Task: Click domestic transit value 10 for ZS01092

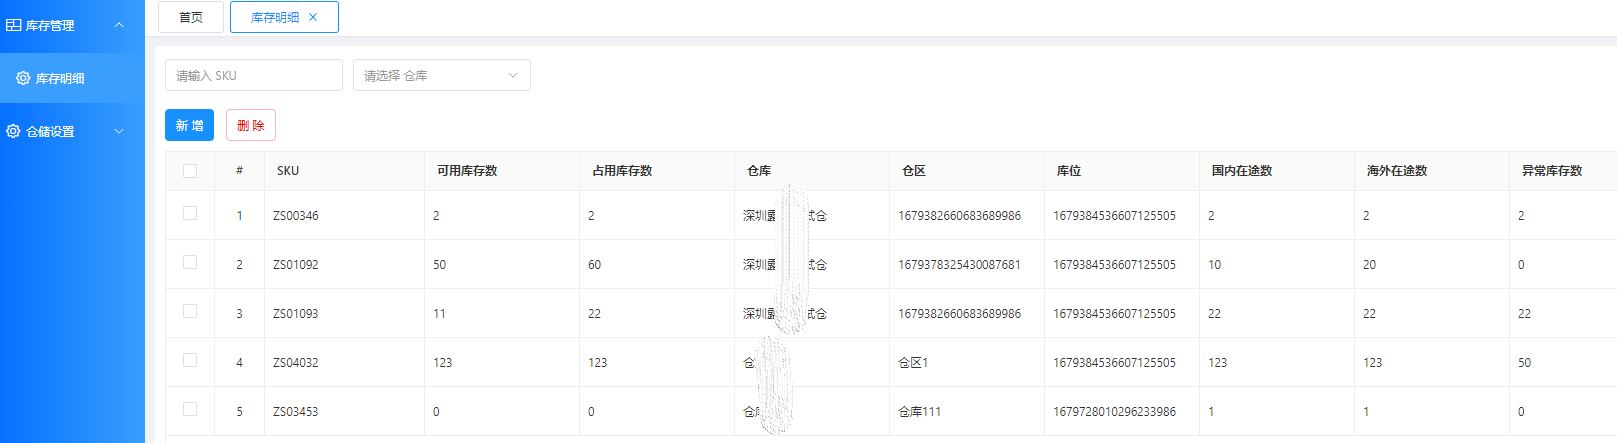Action: pyautogui.click(x=1215, y=265)
